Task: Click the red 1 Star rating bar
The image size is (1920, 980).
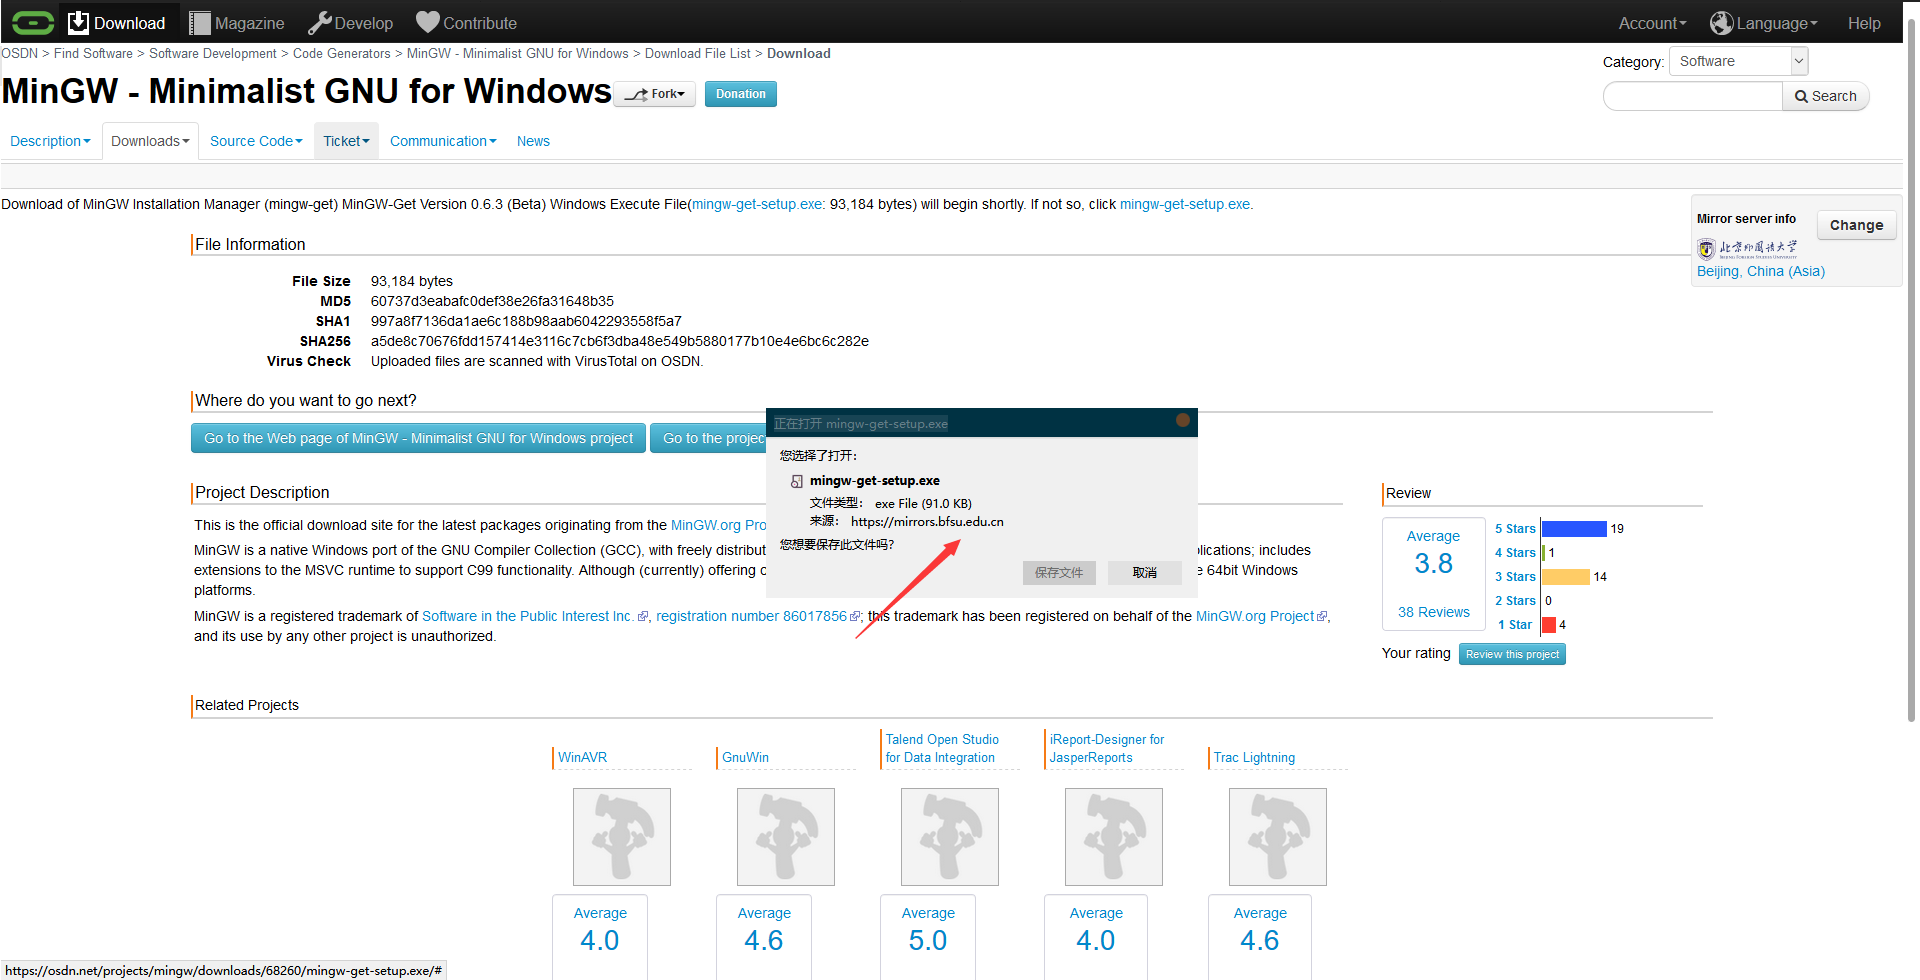Action: (x=1549, y=625)
